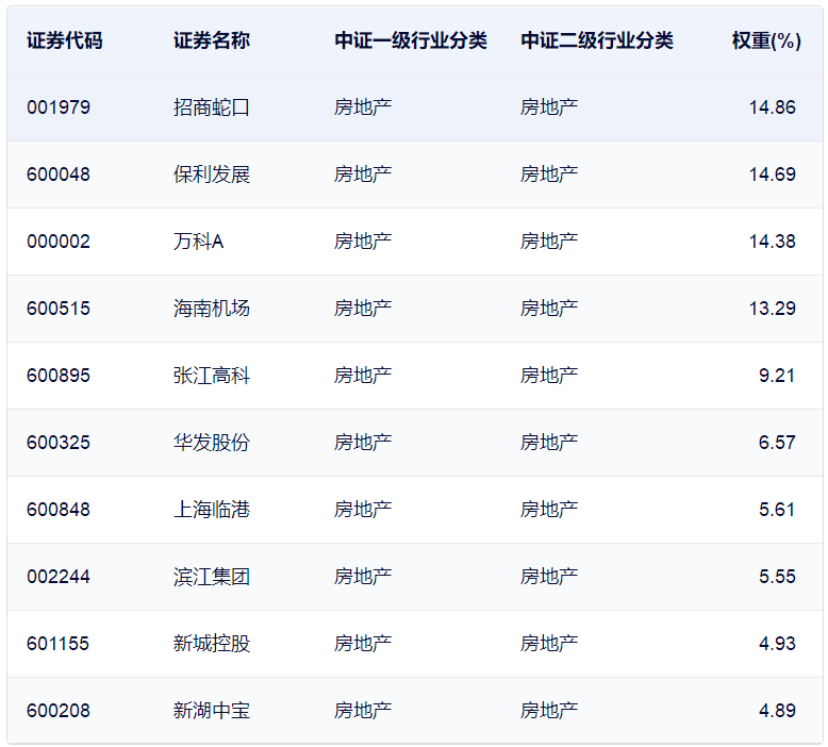Click 华发股份 row's first-level industry 房地产

point(363,442)
